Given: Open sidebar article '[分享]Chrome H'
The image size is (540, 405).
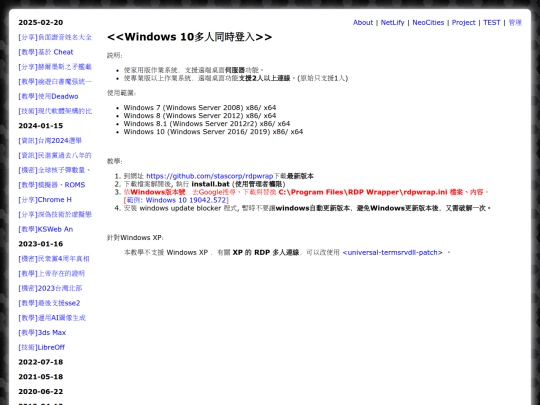Looking at the screenshot, I should click(45, 200).
